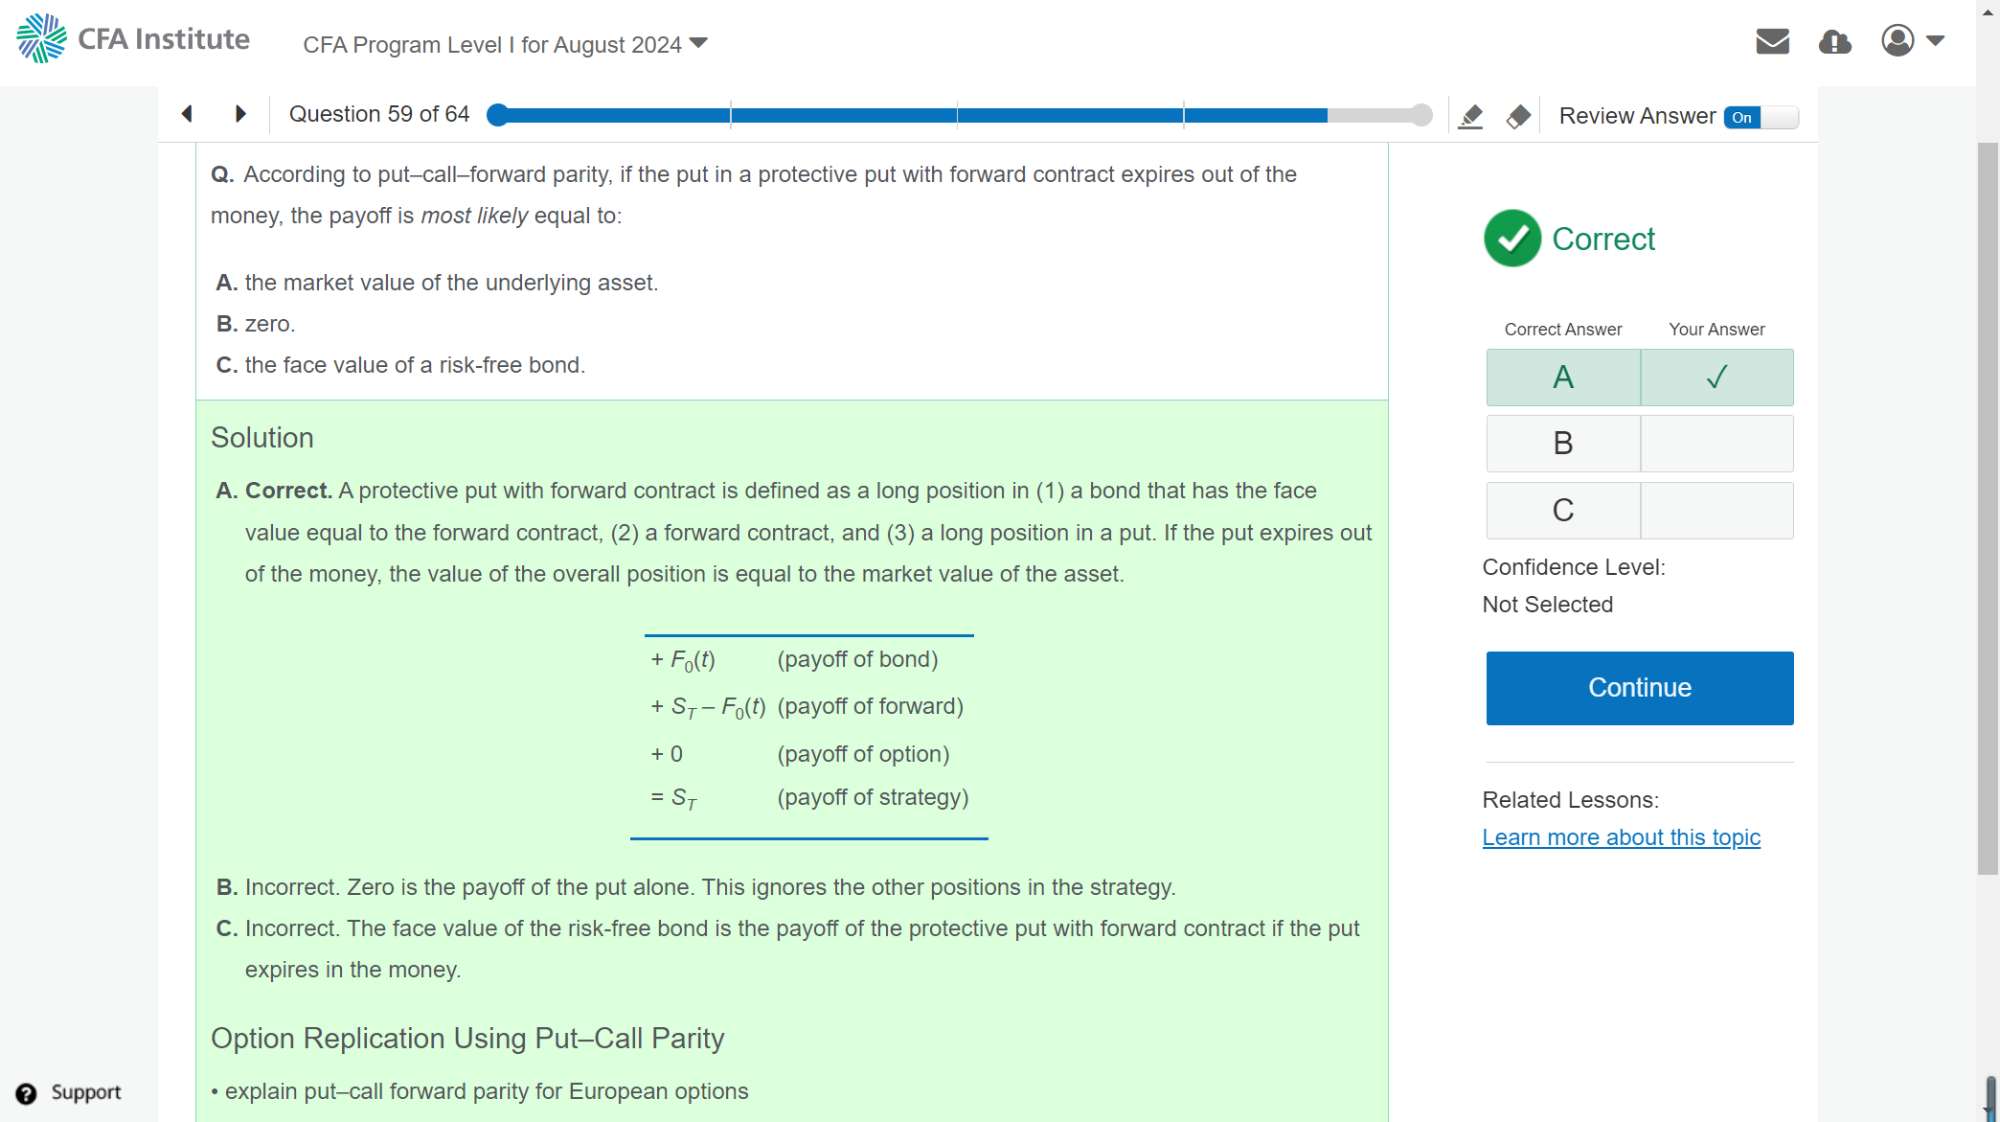Click the page vertical scrollbar
This screenshot has height=1122, width=2000.
pos(1987,510)
